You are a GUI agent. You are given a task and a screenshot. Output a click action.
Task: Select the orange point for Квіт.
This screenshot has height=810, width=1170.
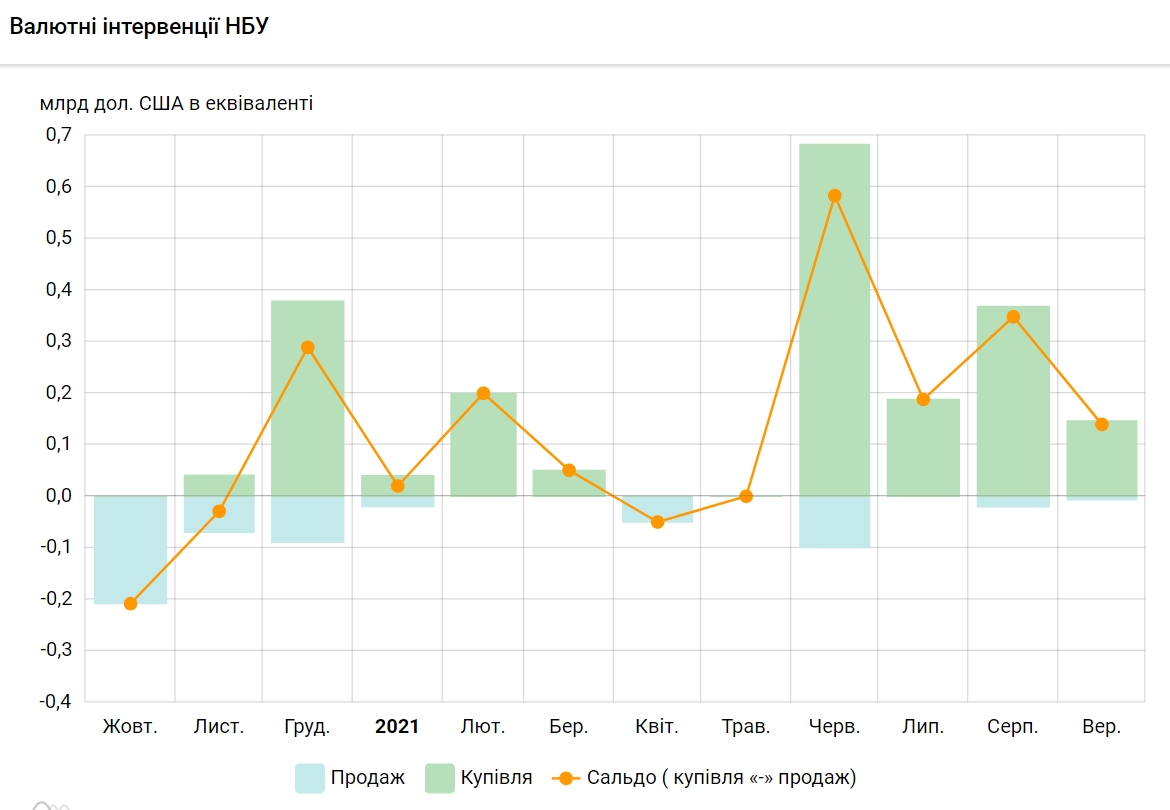tap(657, 522)
